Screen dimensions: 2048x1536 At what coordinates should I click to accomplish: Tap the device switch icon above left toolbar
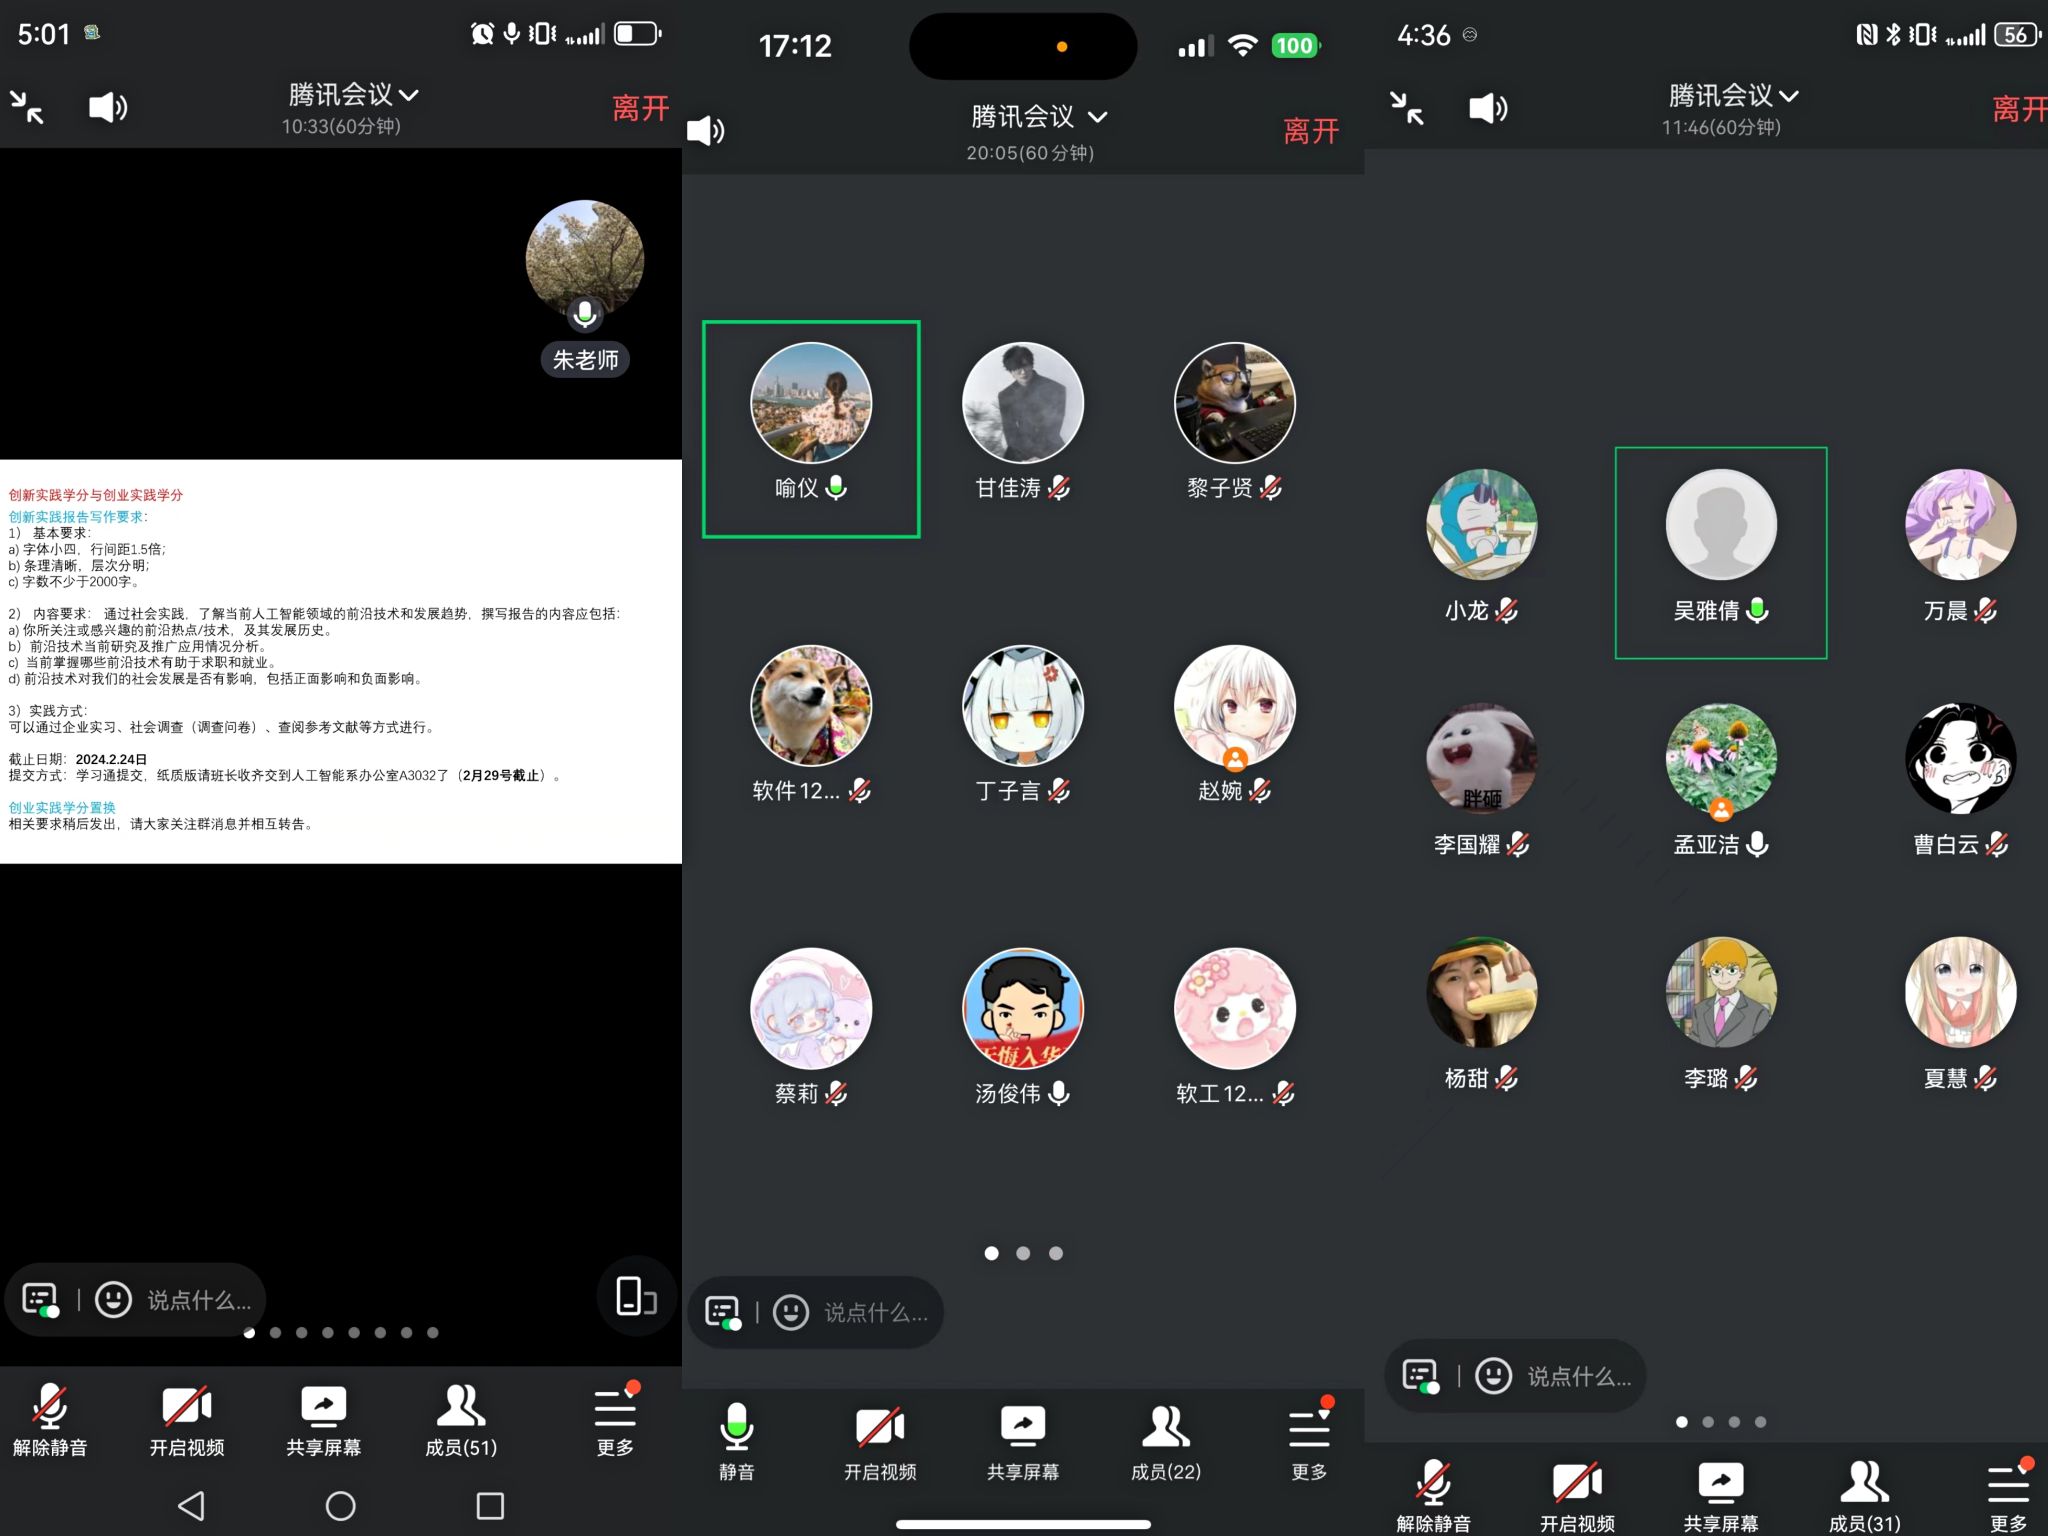pyautogui.click(x=635, y=1296)
